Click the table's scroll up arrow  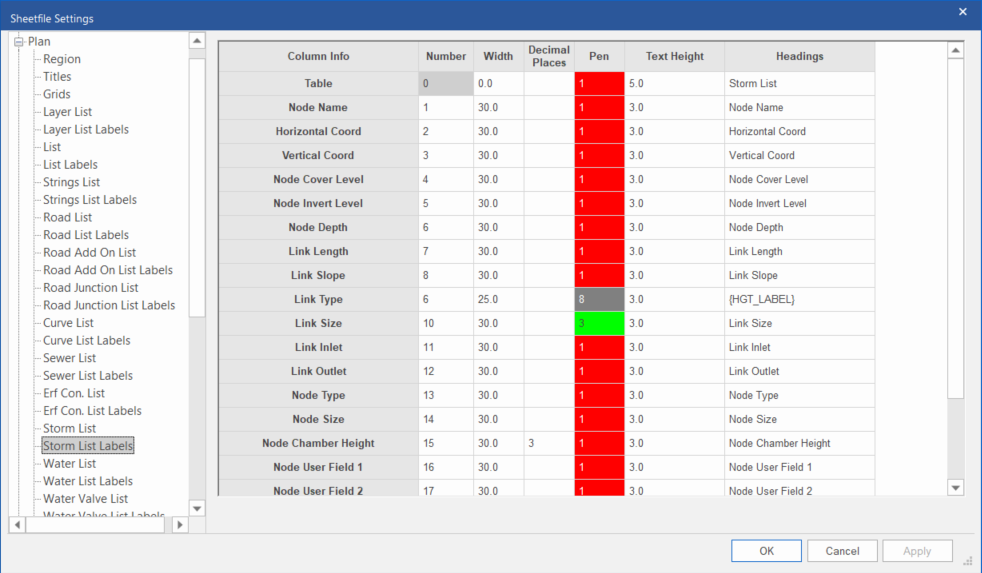click(x=955, y=51)
